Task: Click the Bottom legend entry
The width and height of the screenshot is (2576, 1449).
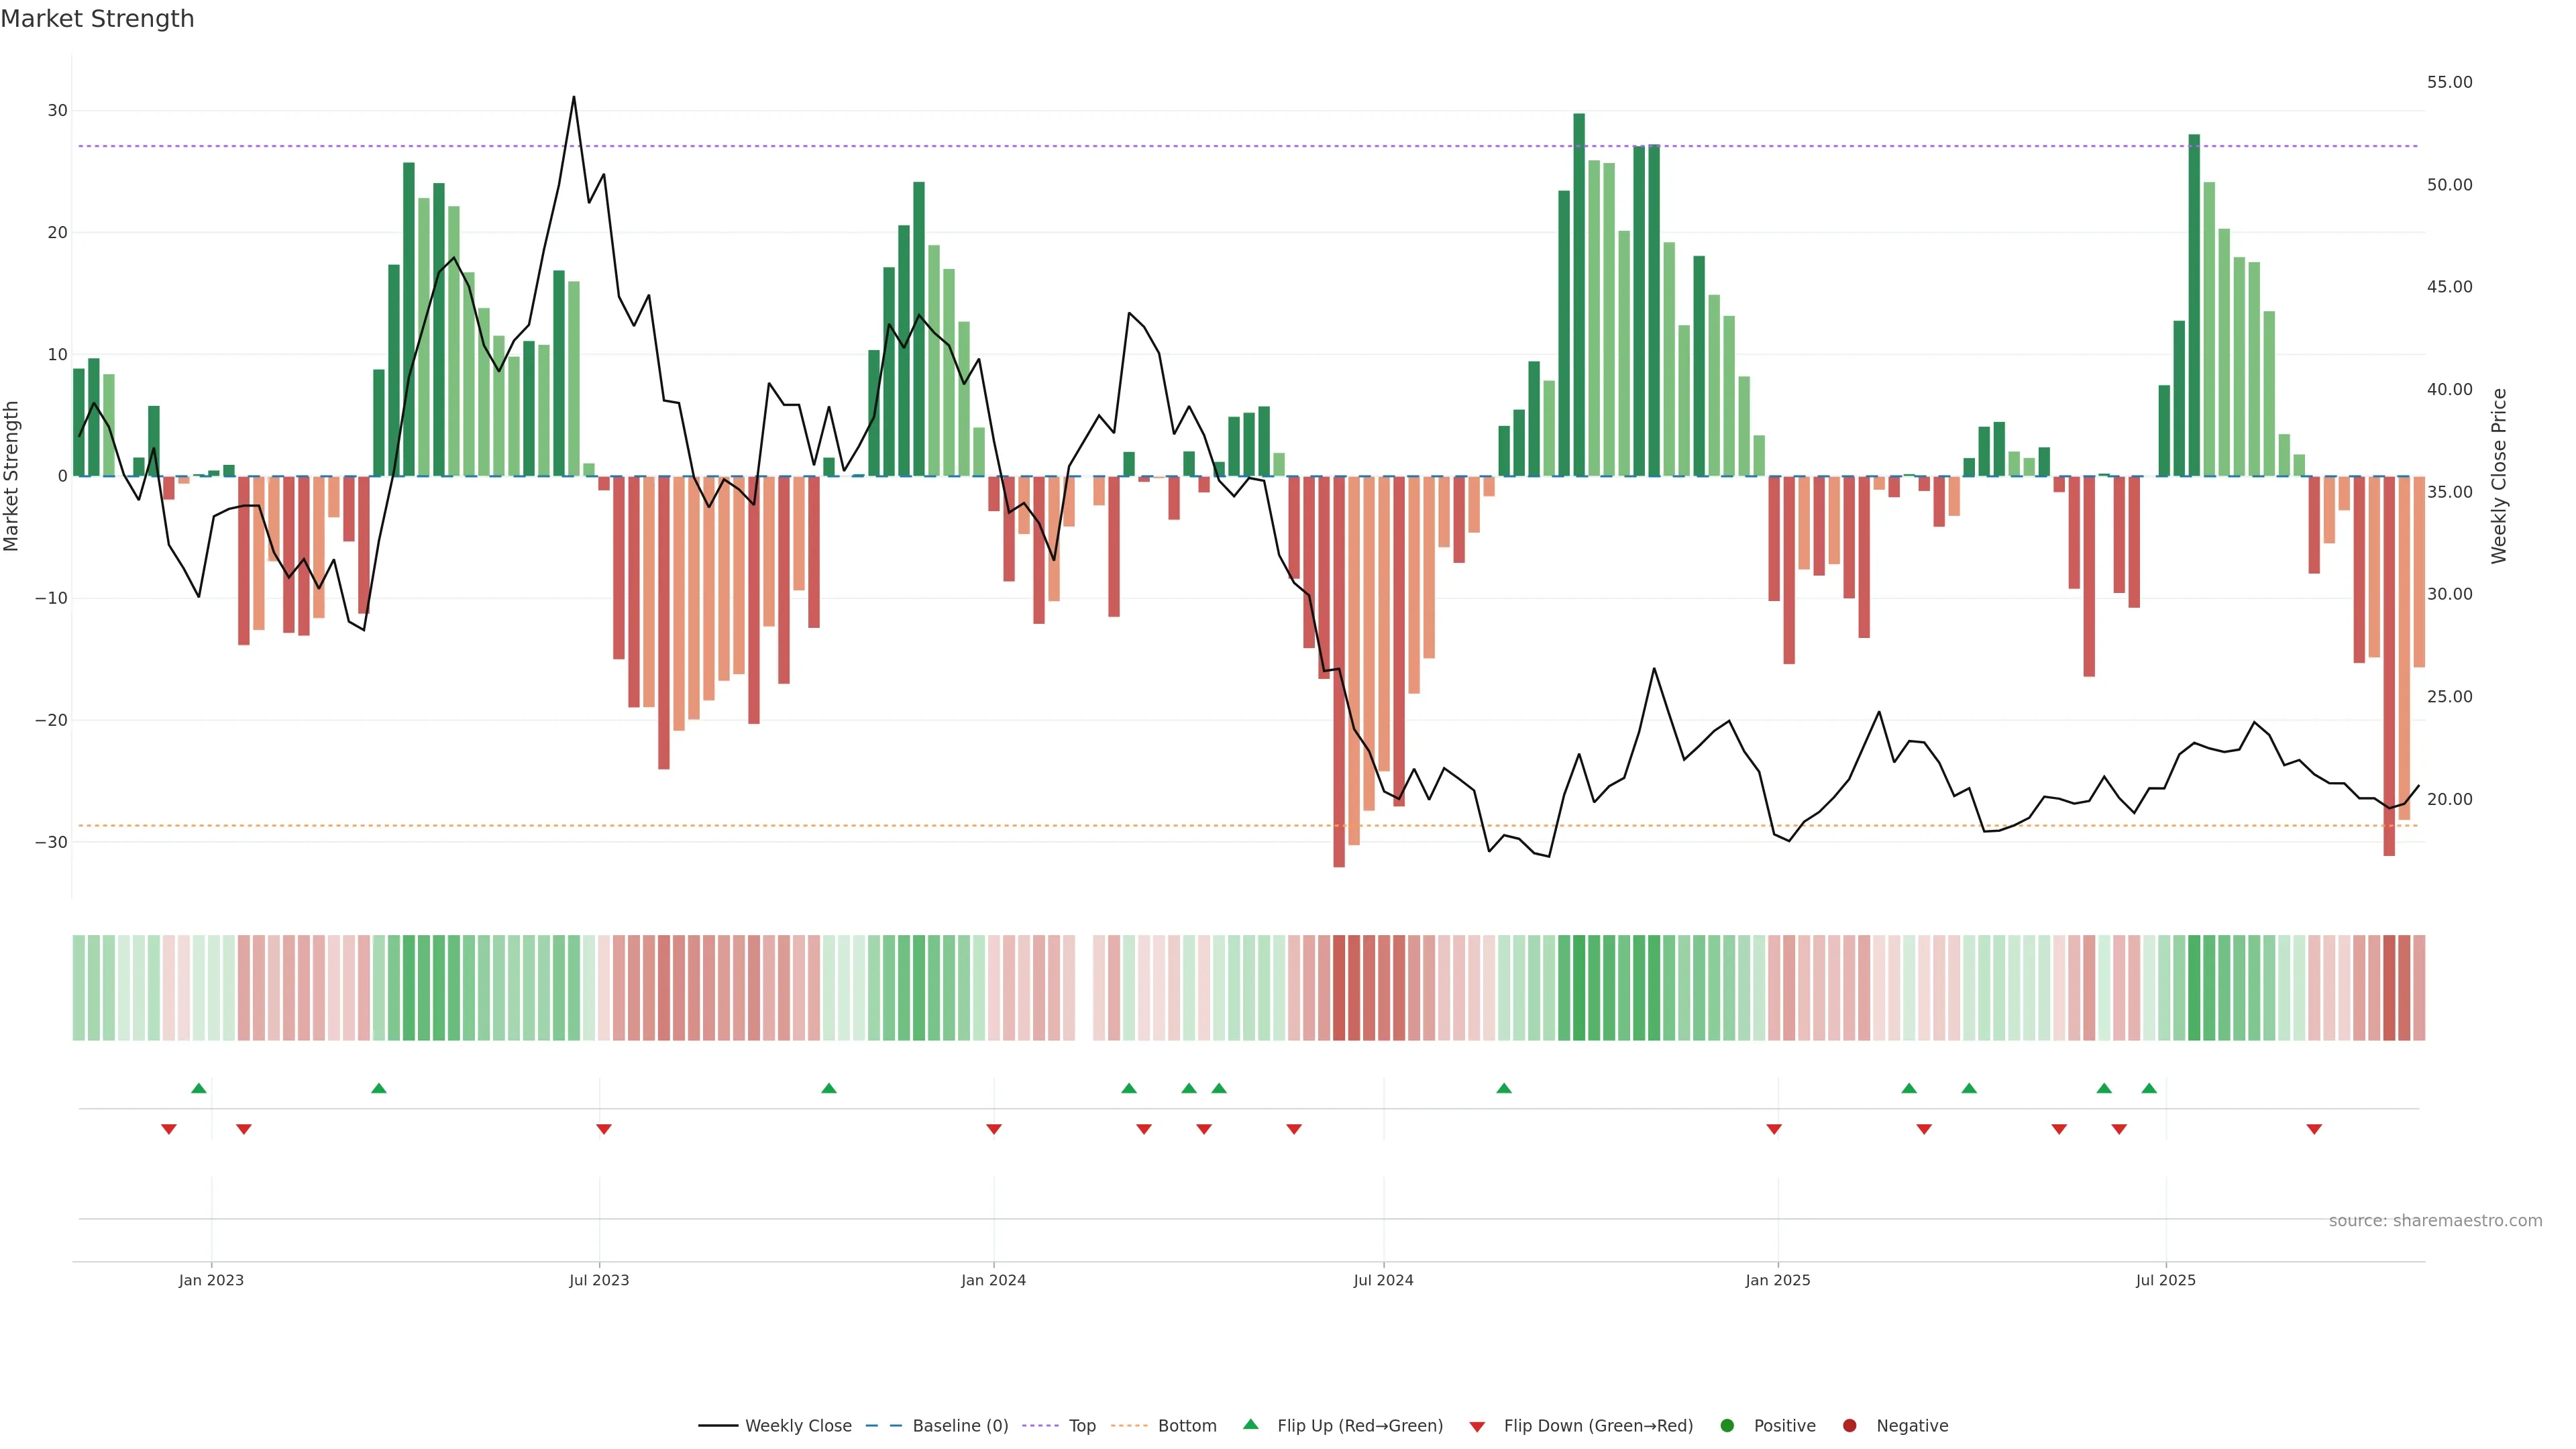Action: (x=1186, y=1426)
